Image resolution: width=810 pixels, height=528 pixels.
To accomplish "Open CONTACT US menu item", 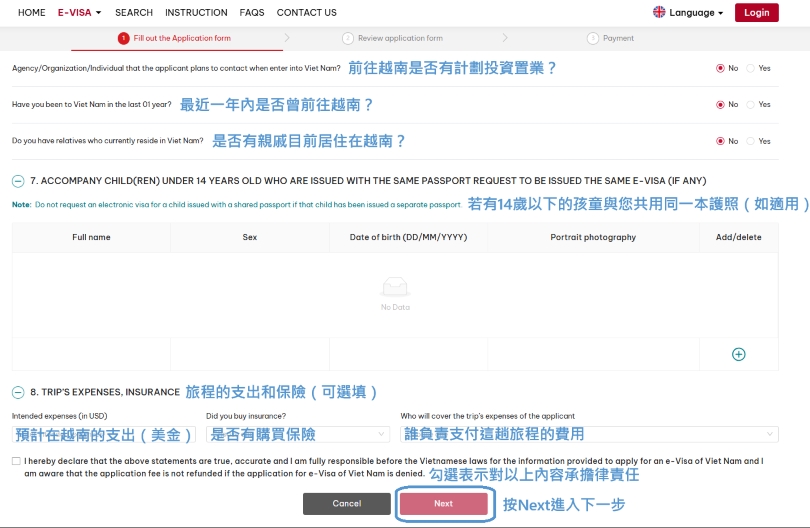I will pos(306,12).
